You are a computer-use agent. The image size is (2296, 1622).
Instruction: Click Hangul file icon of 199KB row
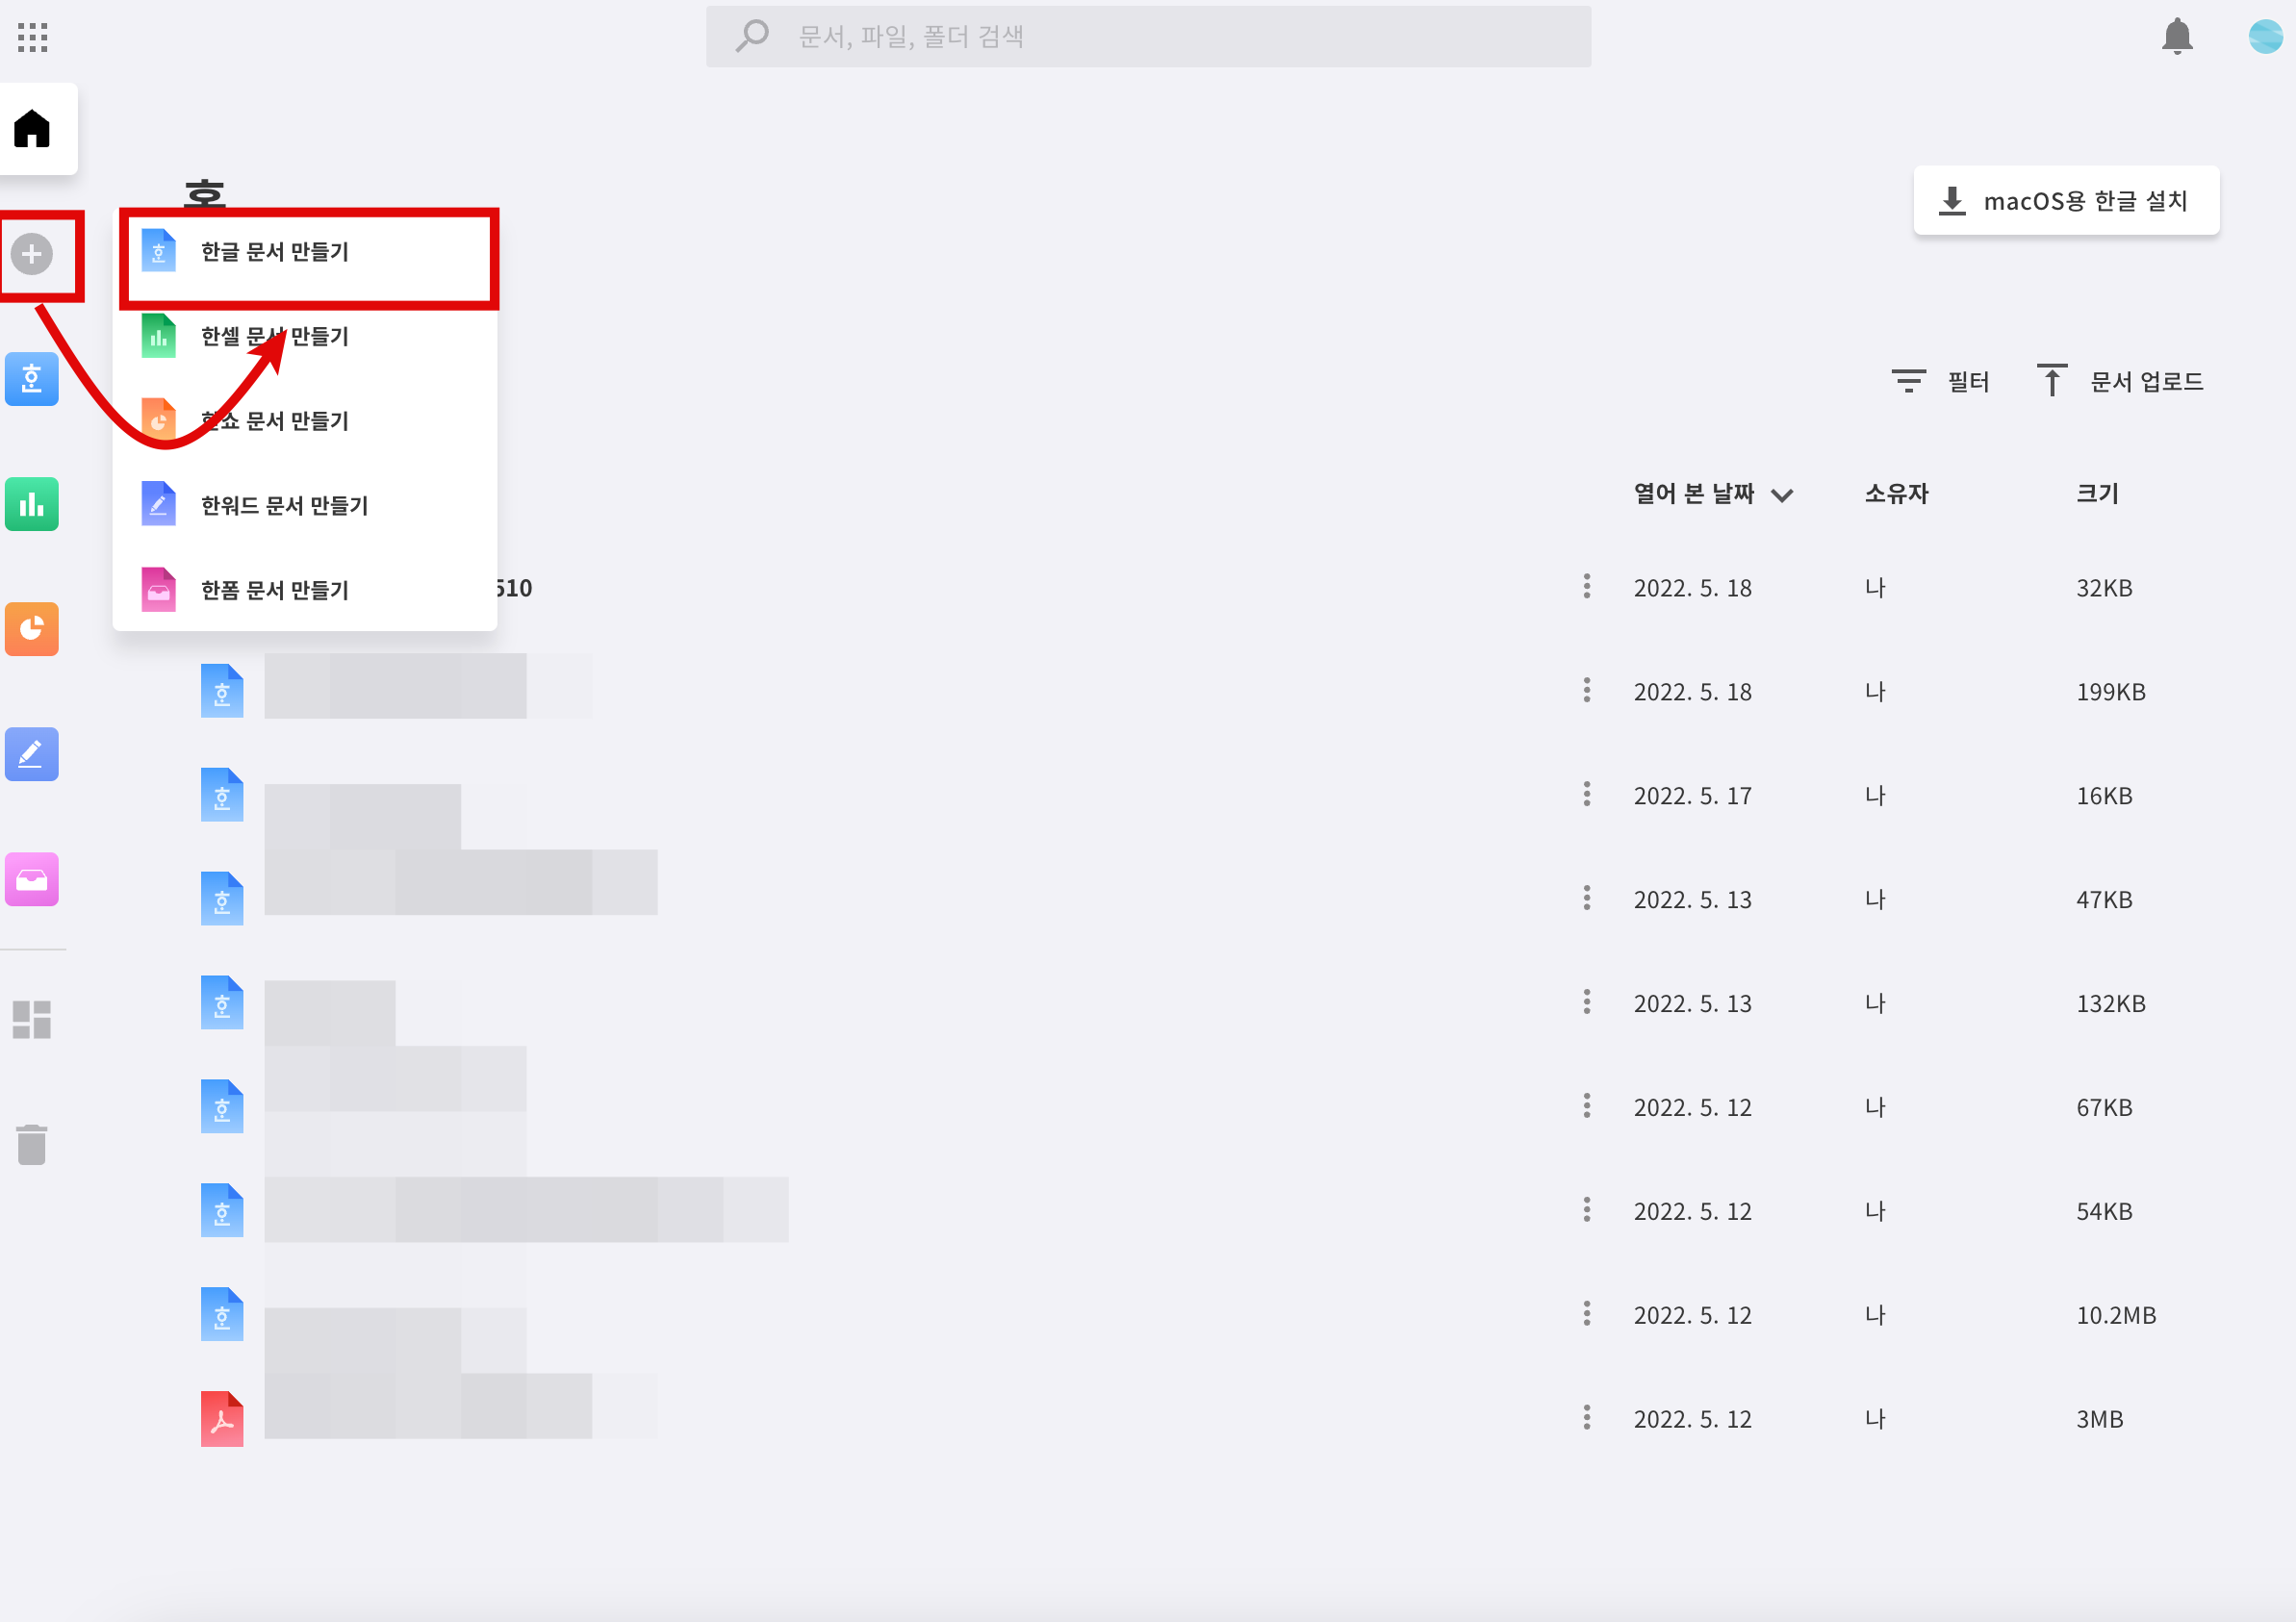[222, 691]
